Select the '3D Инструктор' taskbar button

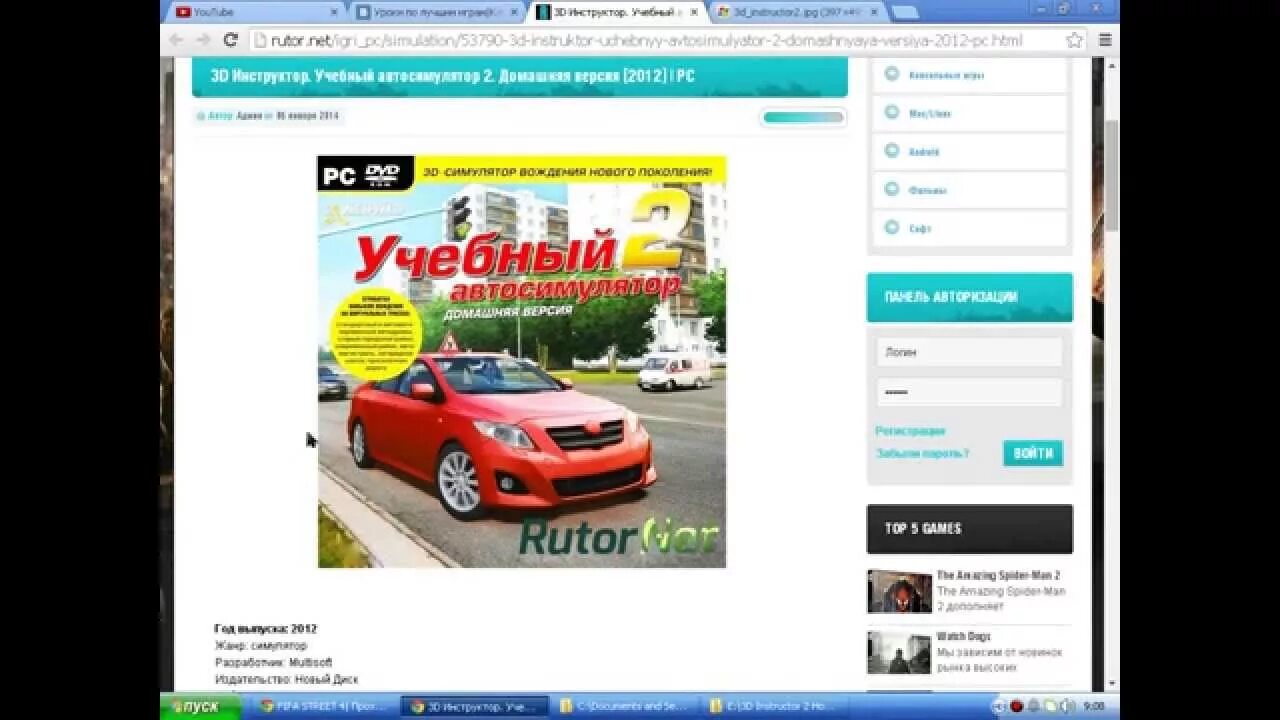[x=475, y=706]
